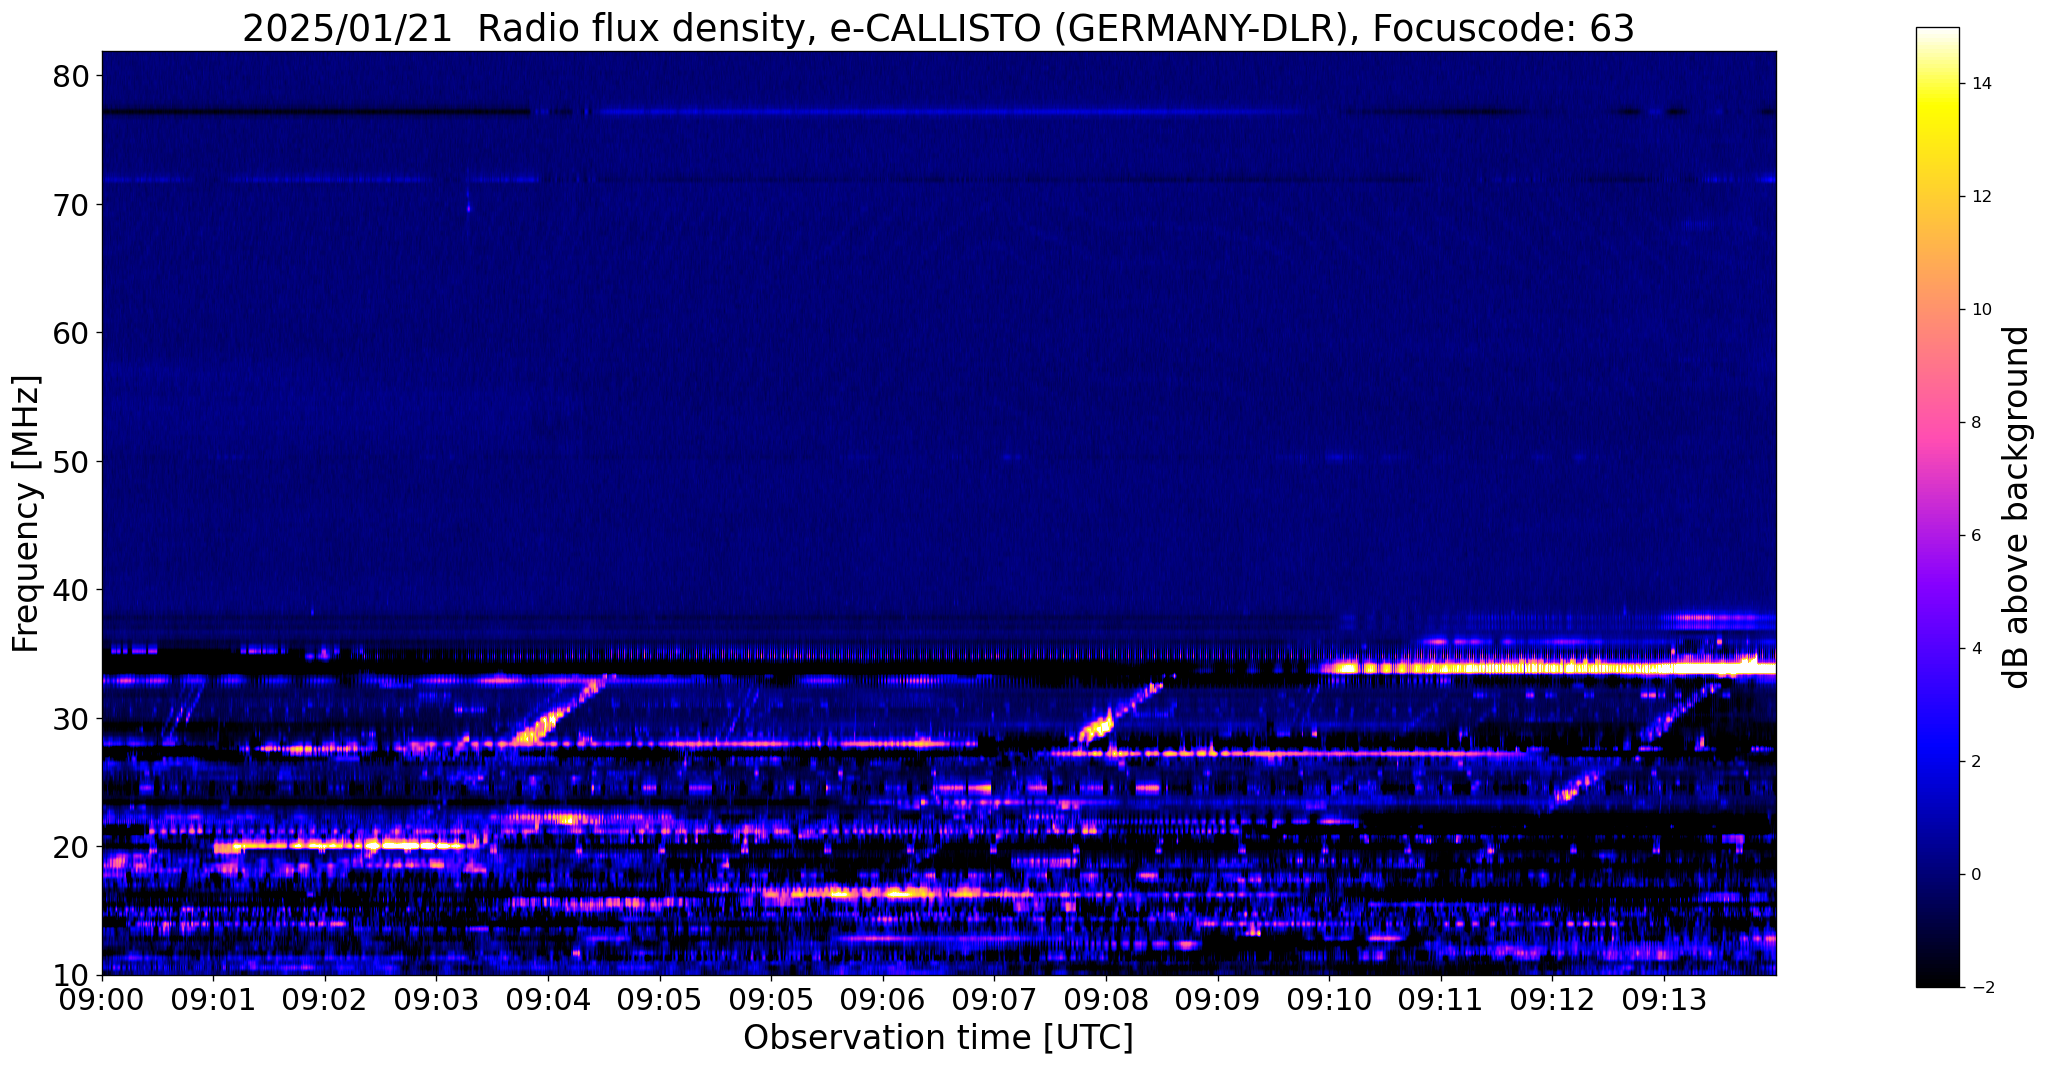The image size is (2047, 1067).
Task: Click the 09:07 time tick label
Action: (994, 1000)
